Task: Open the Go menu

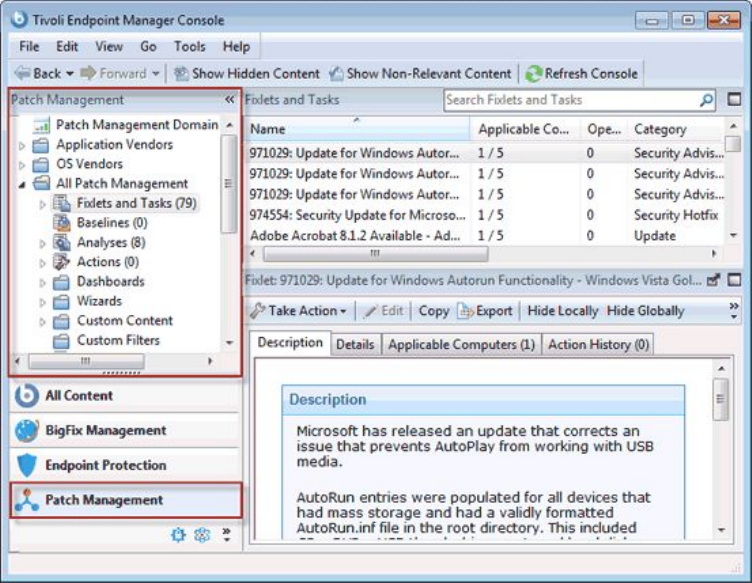Action: [148, 47]
